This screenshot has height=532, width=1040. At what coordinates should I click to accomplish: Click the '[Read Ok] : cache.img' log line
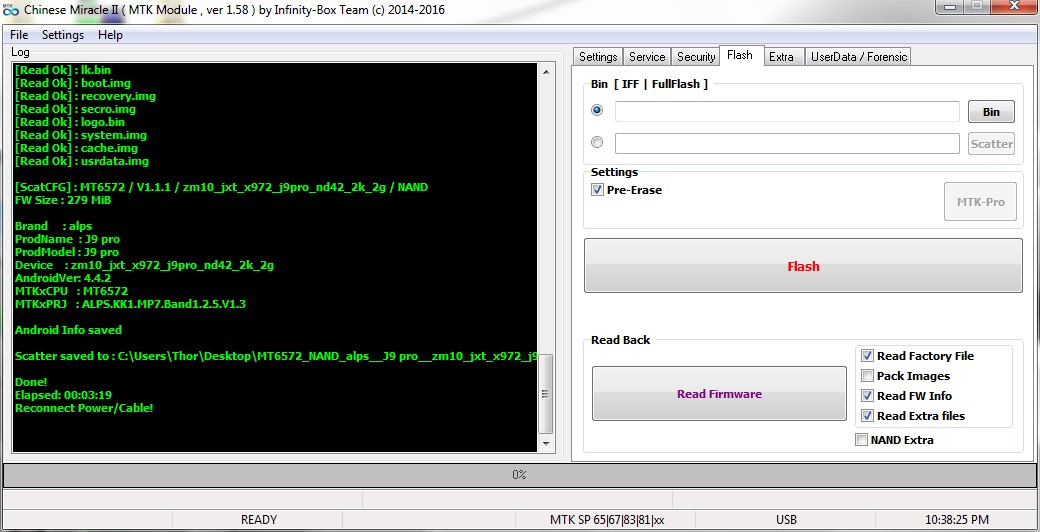(x=76, y=148)
